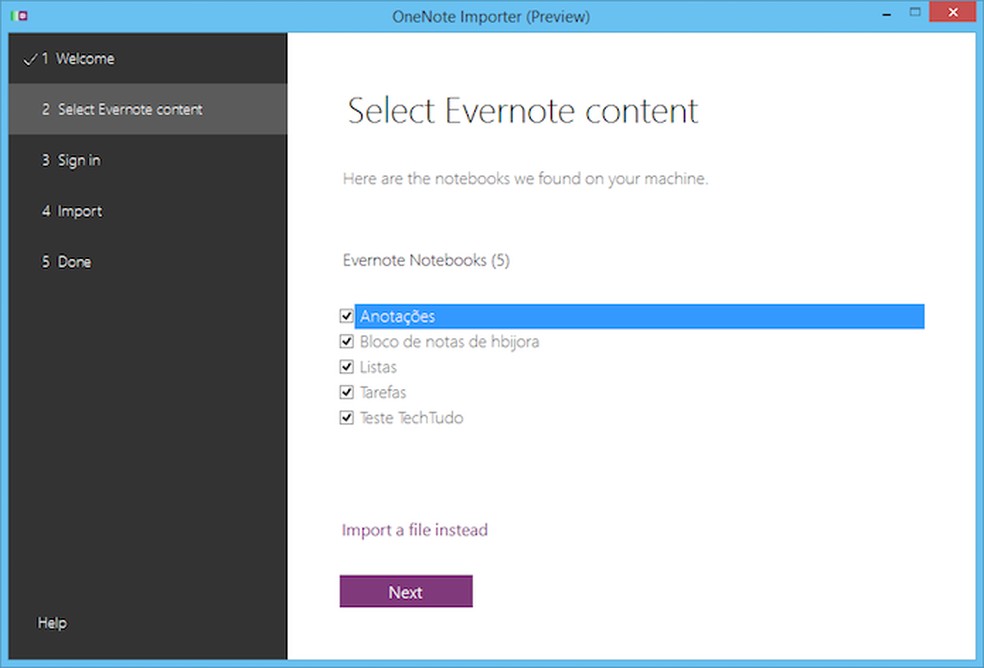Image resolution: width=984 pixels, height=668 pixels.
Task: Close the OneNote Importer window
Action: coord(953,13)
